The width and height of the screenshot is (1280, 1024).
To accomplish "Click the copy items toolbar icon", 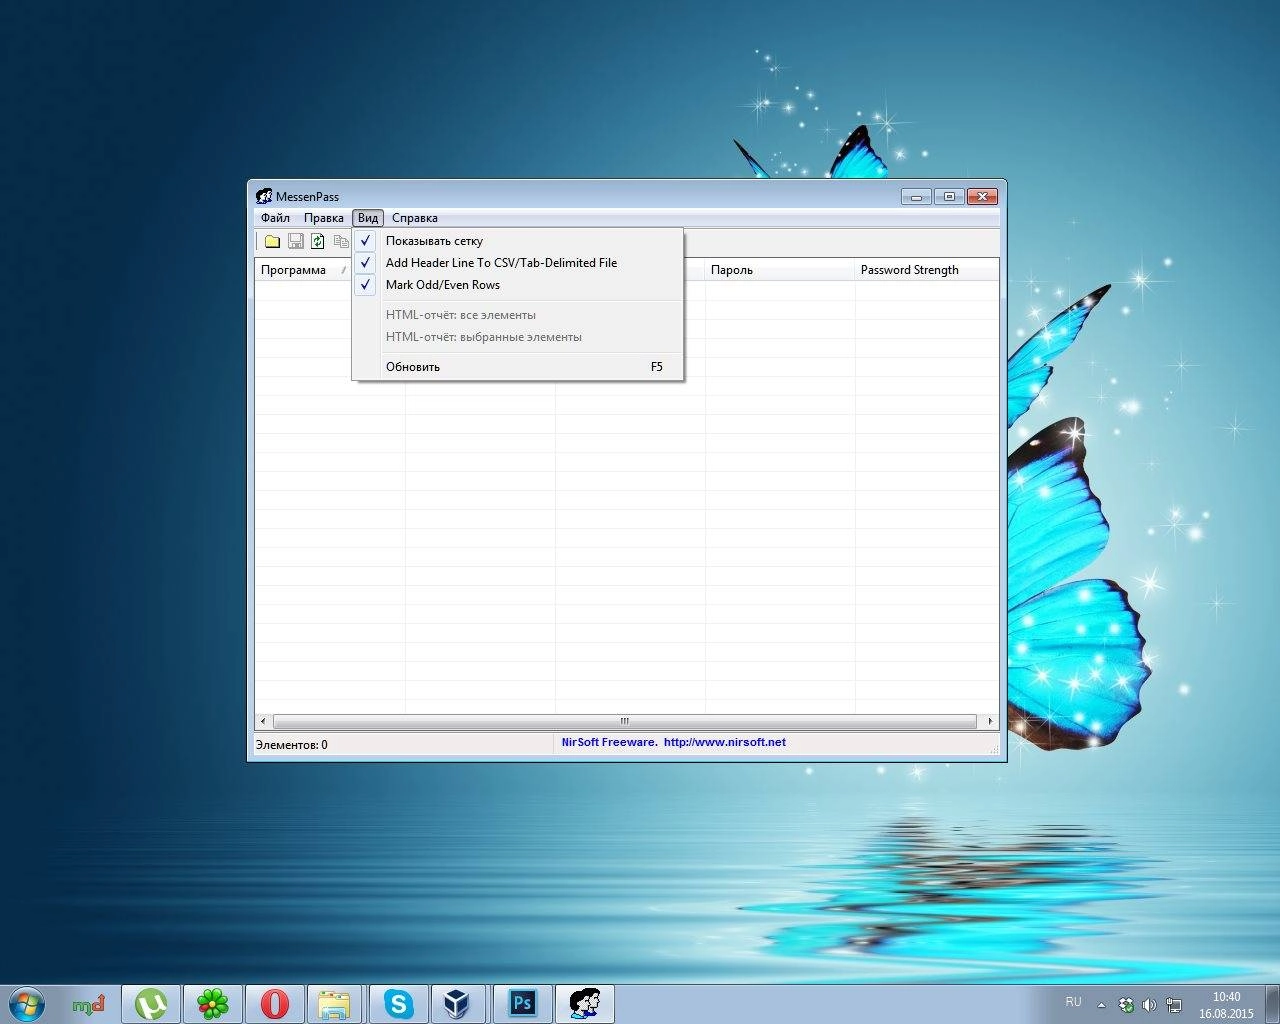I will click(x=341, y=241).
